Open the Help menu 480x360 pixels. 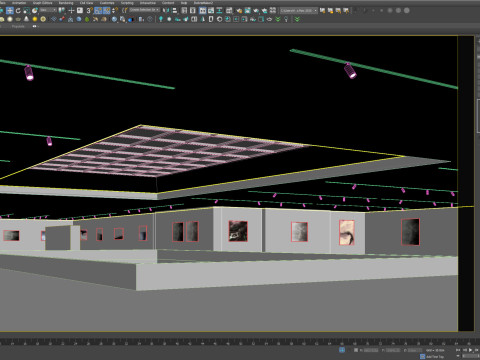point(184,3)
